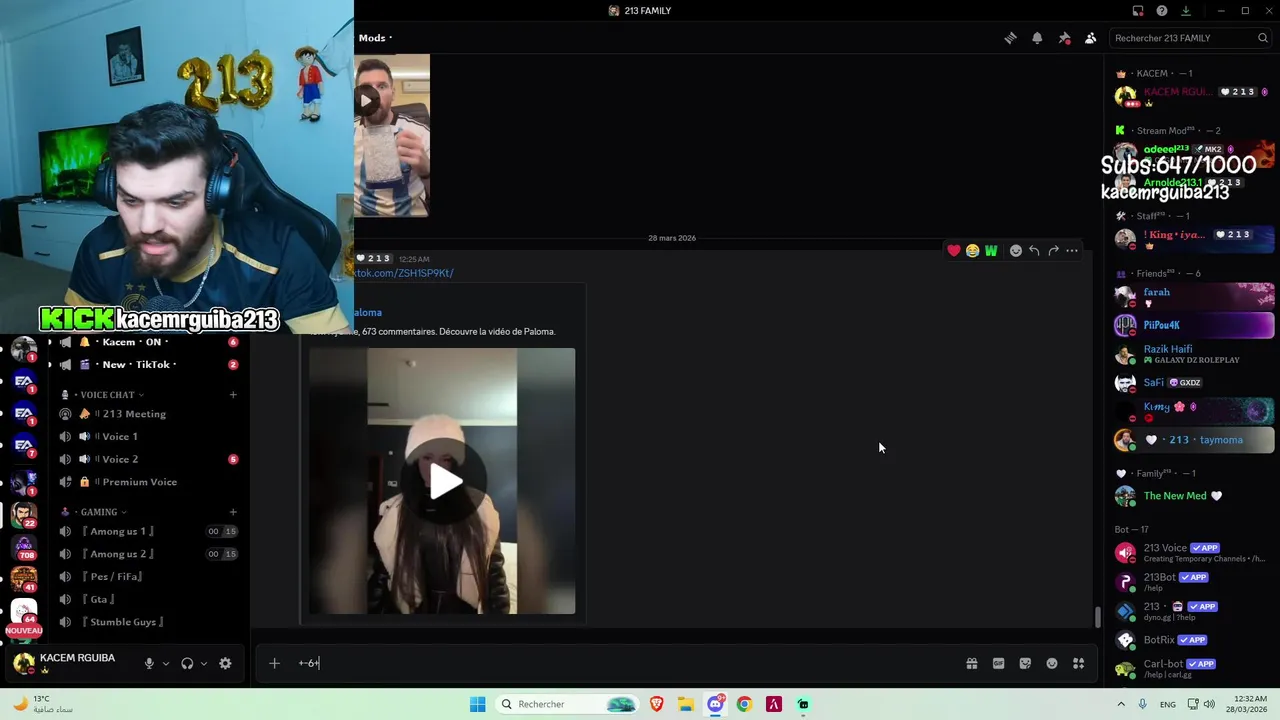Open headphone output options chevron
The height and width of the screenshot is (720, 1280).
click(x=204, y=663)
